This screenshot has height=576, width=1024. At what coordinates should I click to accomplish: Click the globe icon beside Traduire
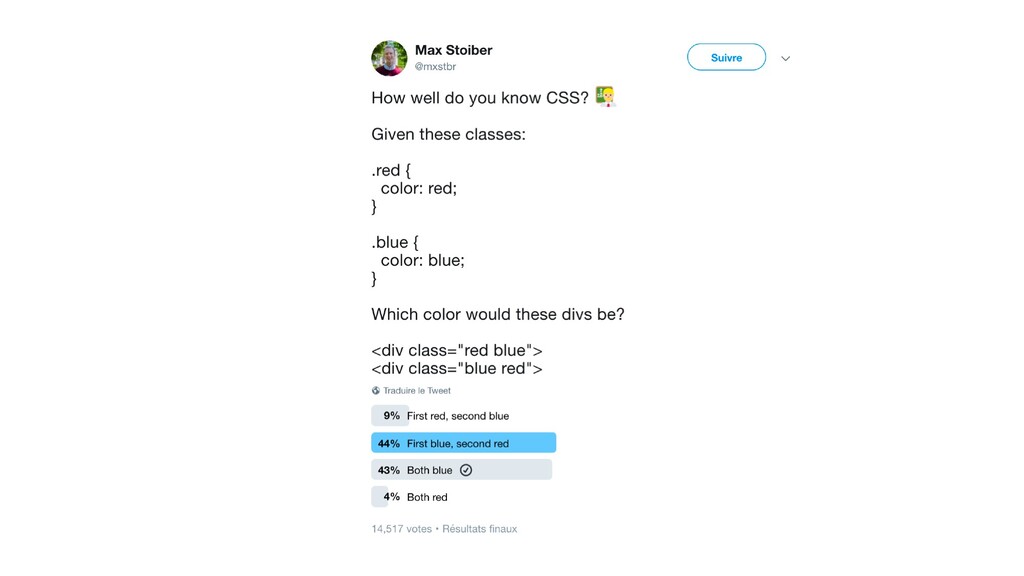click(x=376, y=391)
